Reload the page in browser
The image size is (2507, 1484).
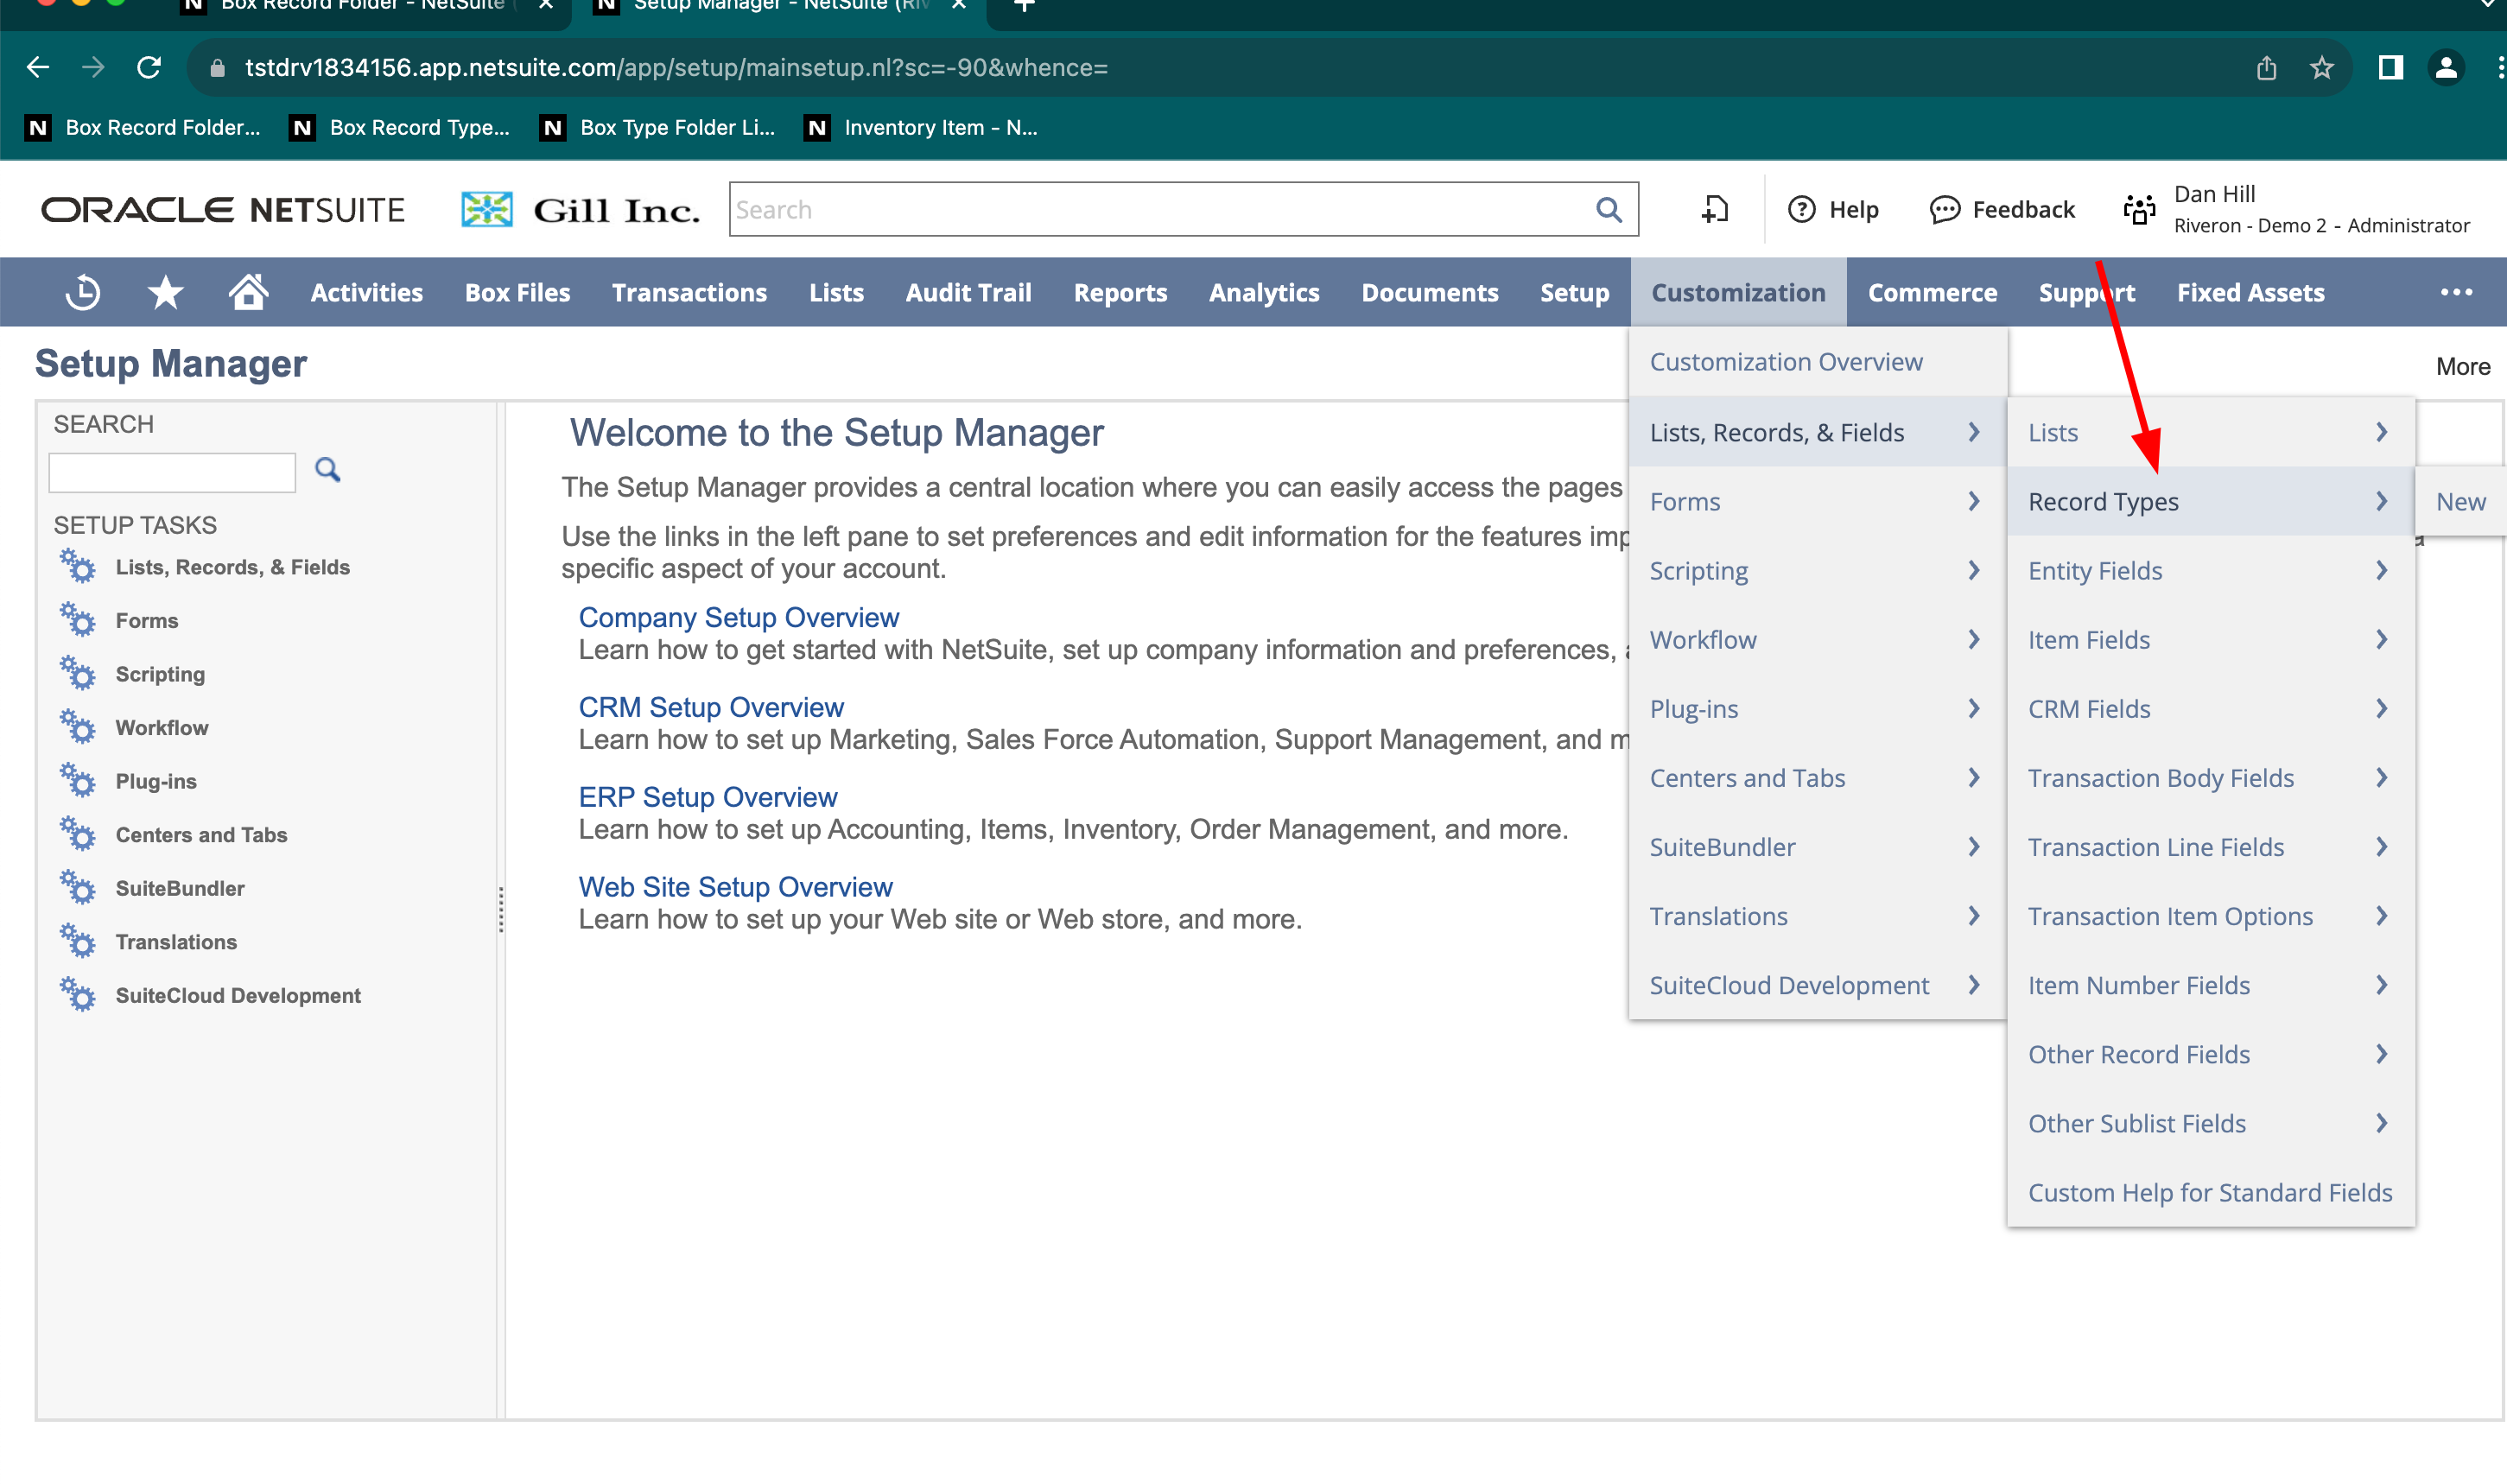(x=149, y=68)
